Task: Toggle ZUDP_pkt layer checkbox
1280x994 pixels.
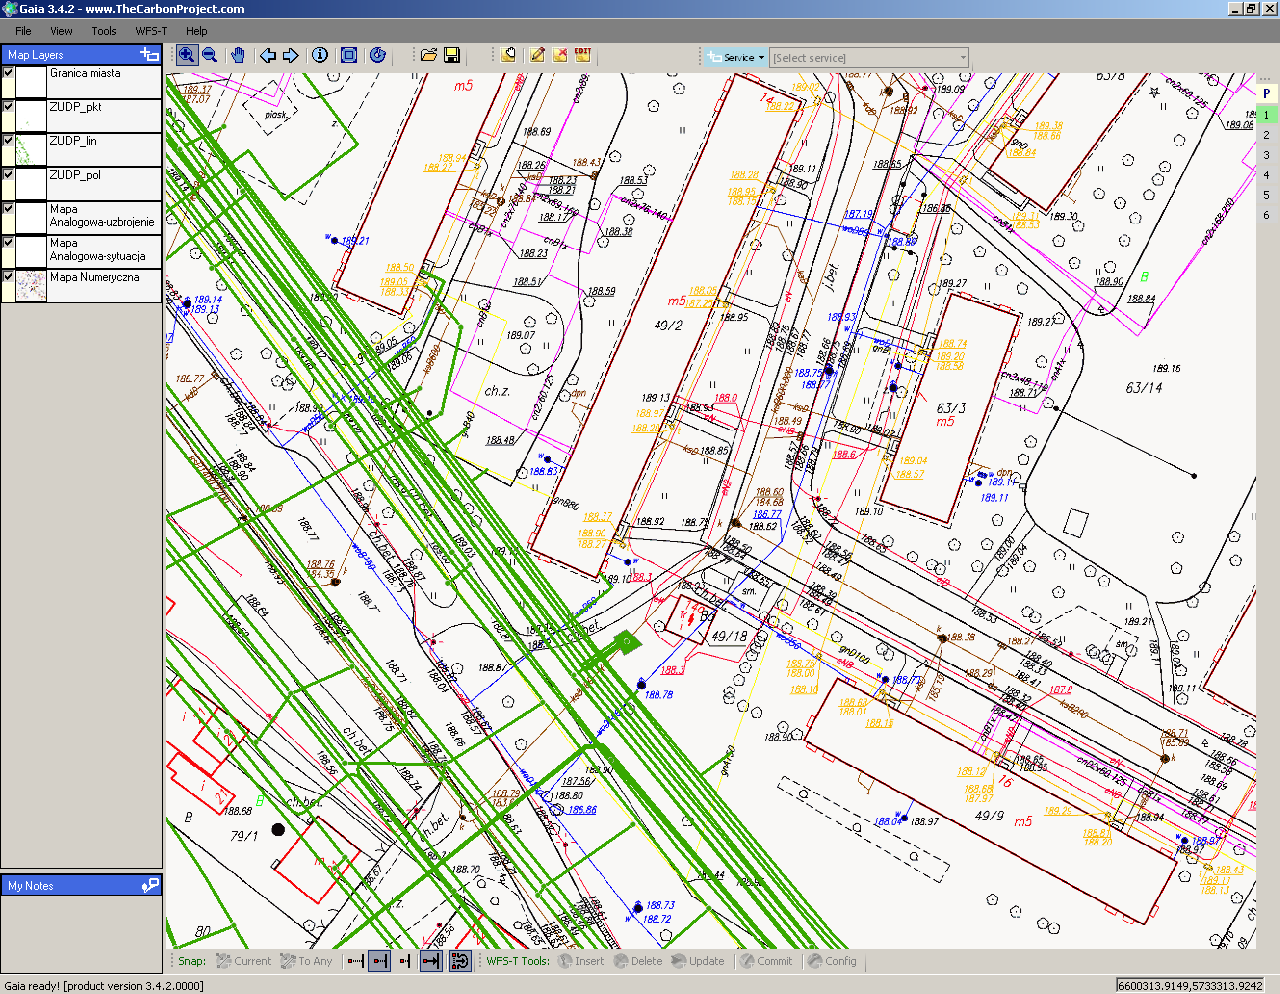Action: (x=8, y=107)
